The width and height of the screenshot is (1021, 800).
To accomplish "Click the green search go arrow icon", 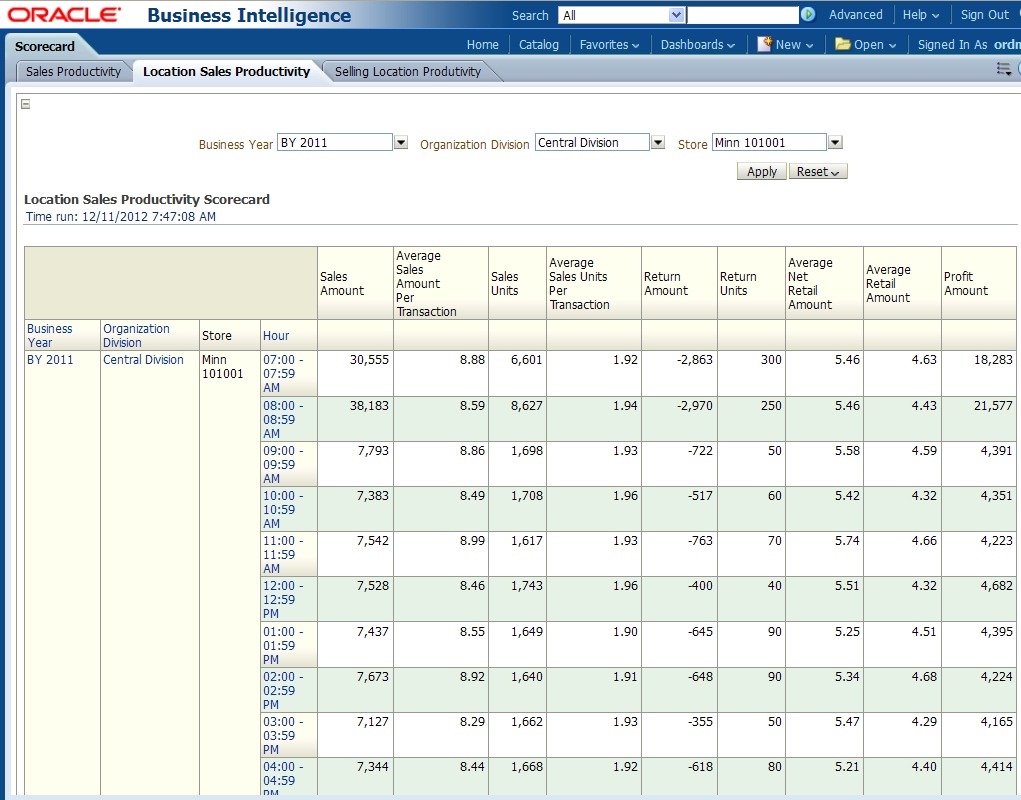I will pos(808,15).
